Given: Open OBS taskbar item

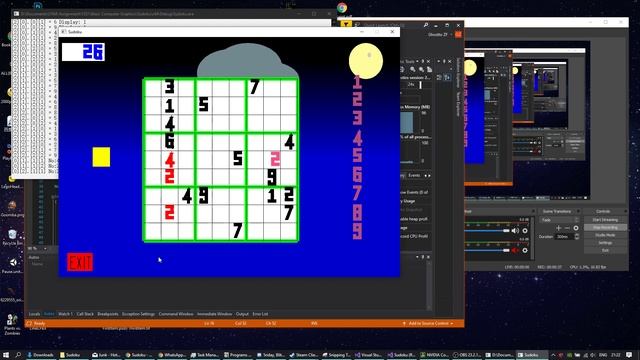Looking at the screenshot, I should pos(467,355).
